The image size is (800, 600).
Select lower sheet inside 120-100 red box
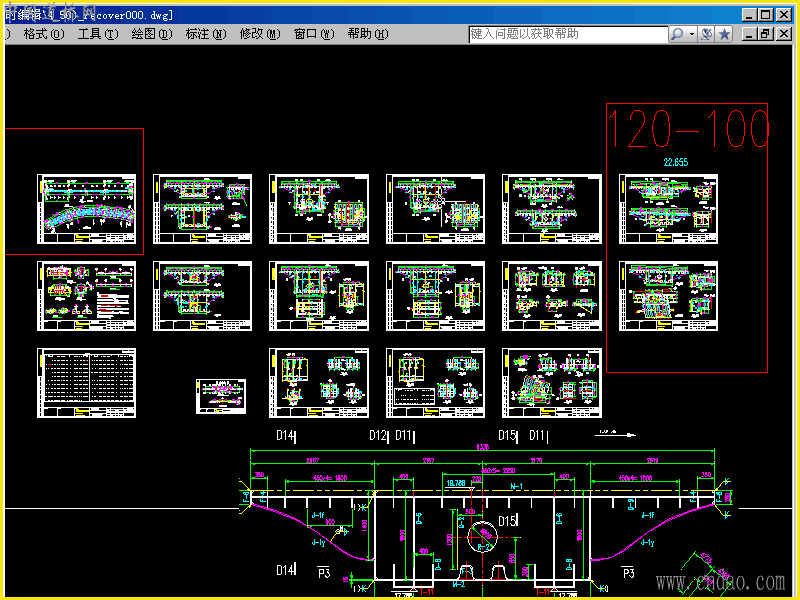tap(668, 296)
